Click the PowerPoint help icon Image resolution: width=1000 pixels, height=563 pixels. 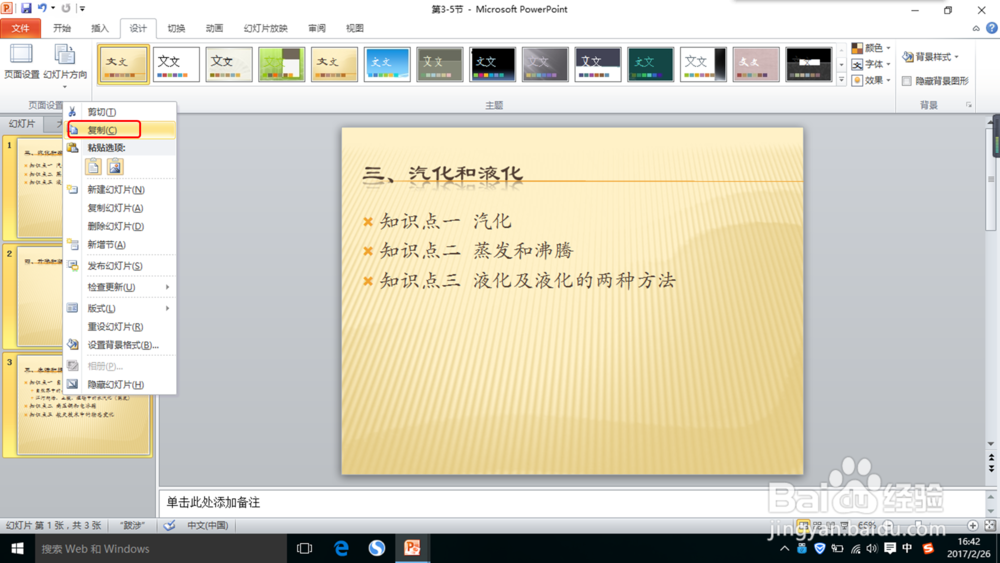tap(992, 28)
